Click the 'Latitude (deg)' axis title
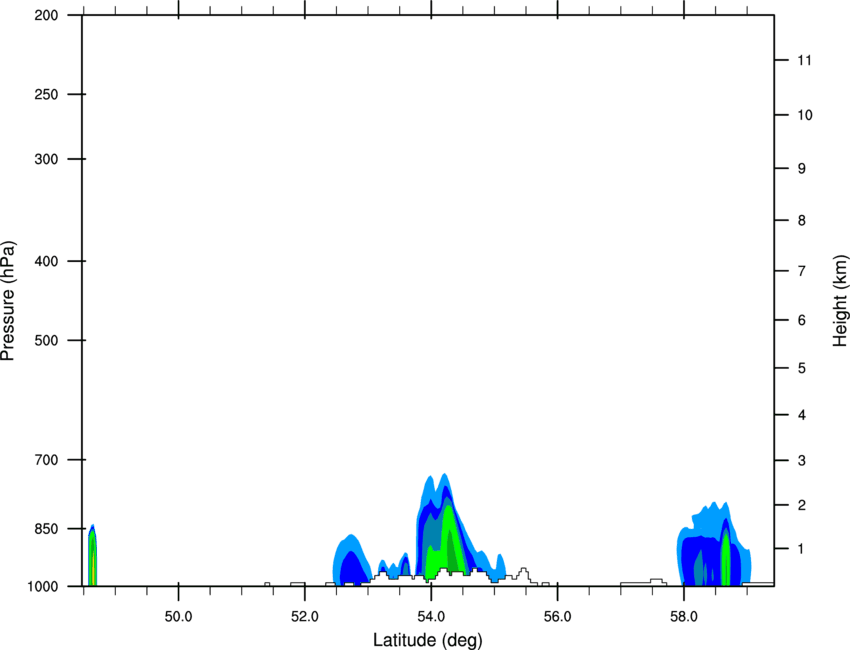 click(428, 640)
